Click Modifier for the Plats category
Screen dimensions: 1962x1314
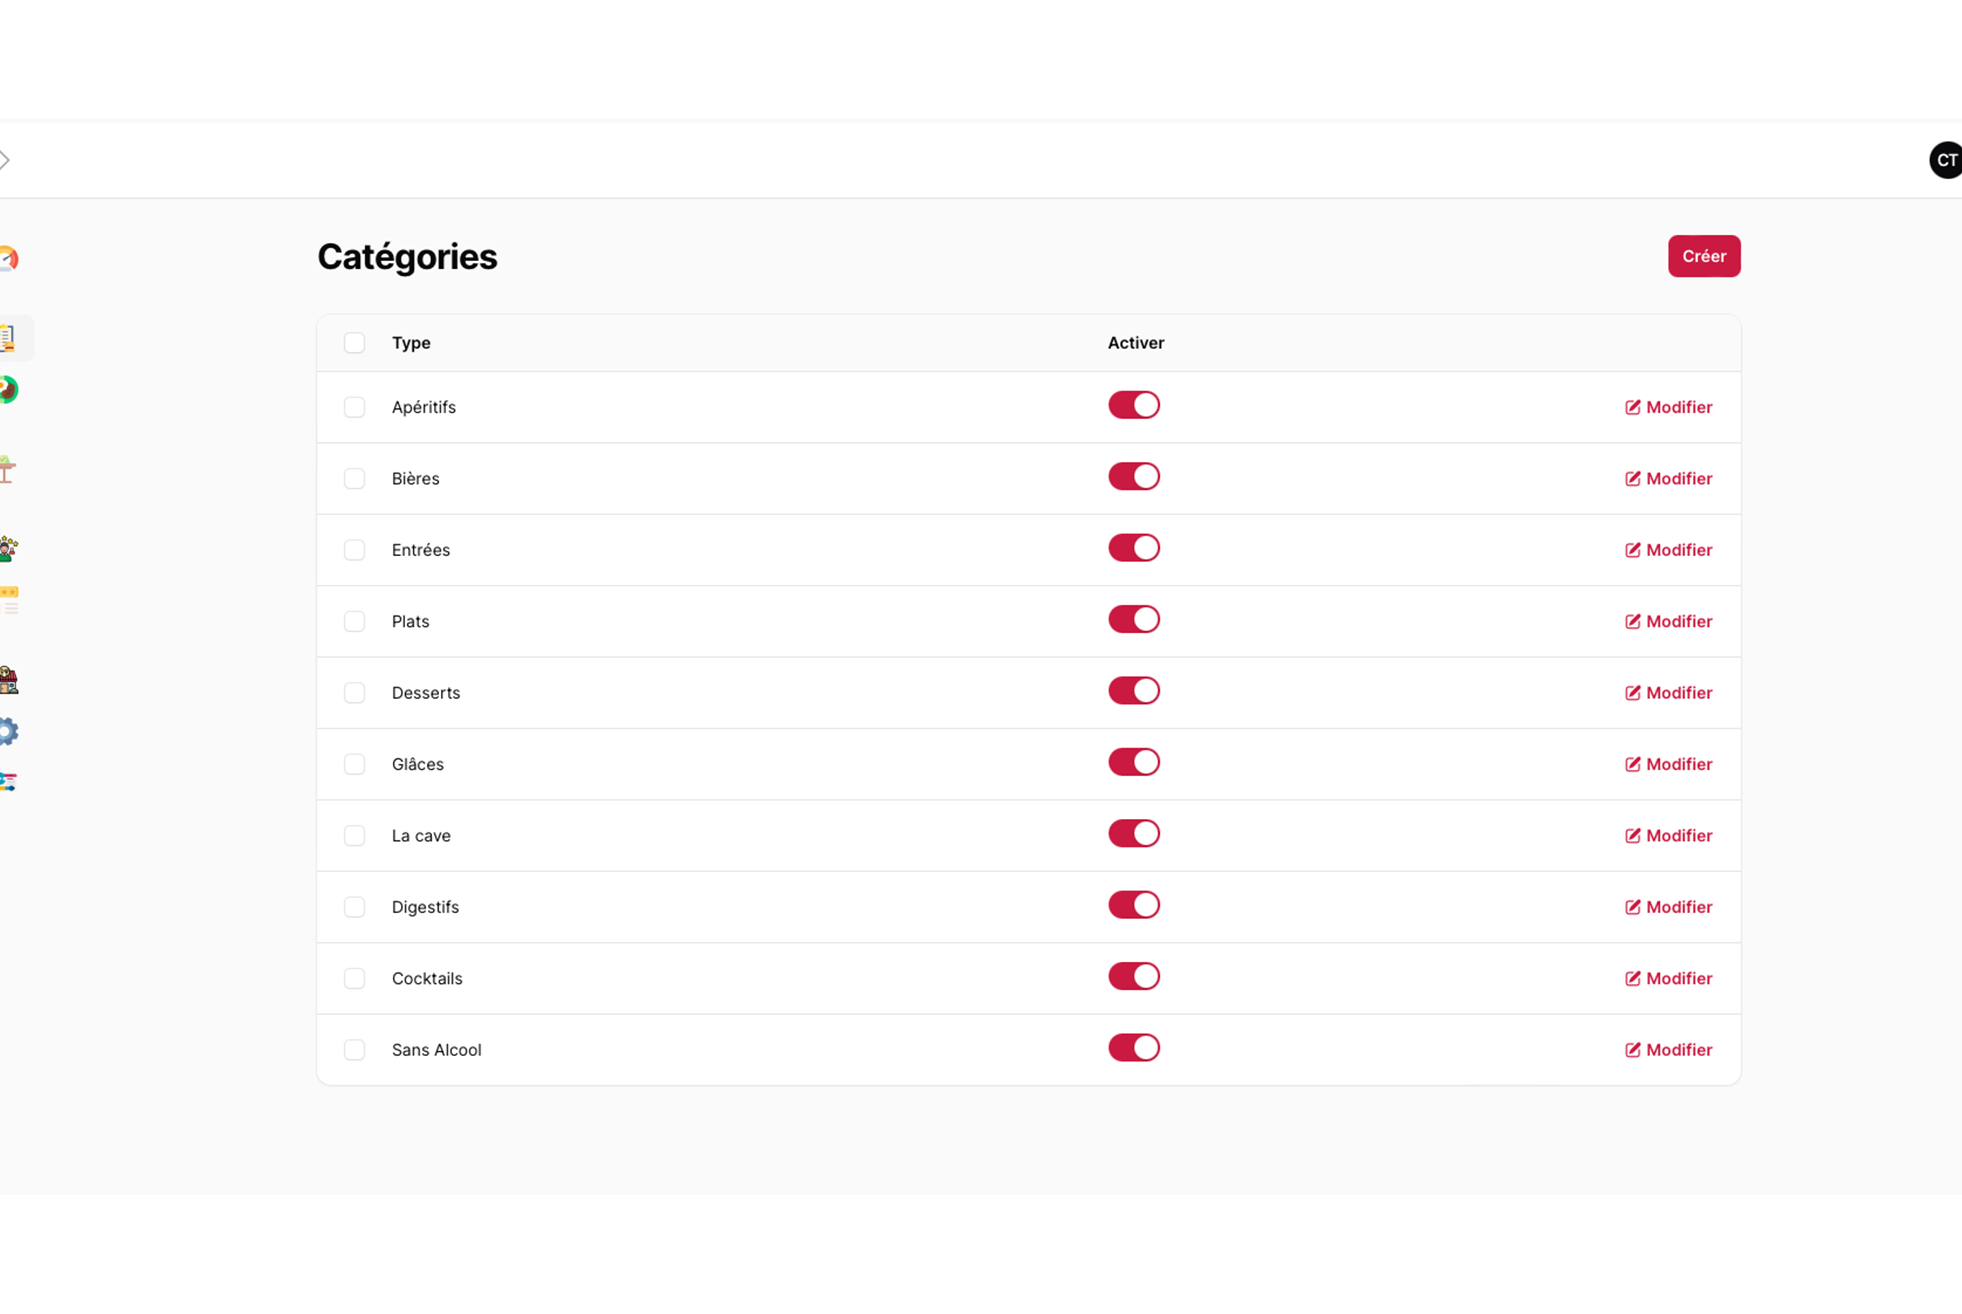1668,621
